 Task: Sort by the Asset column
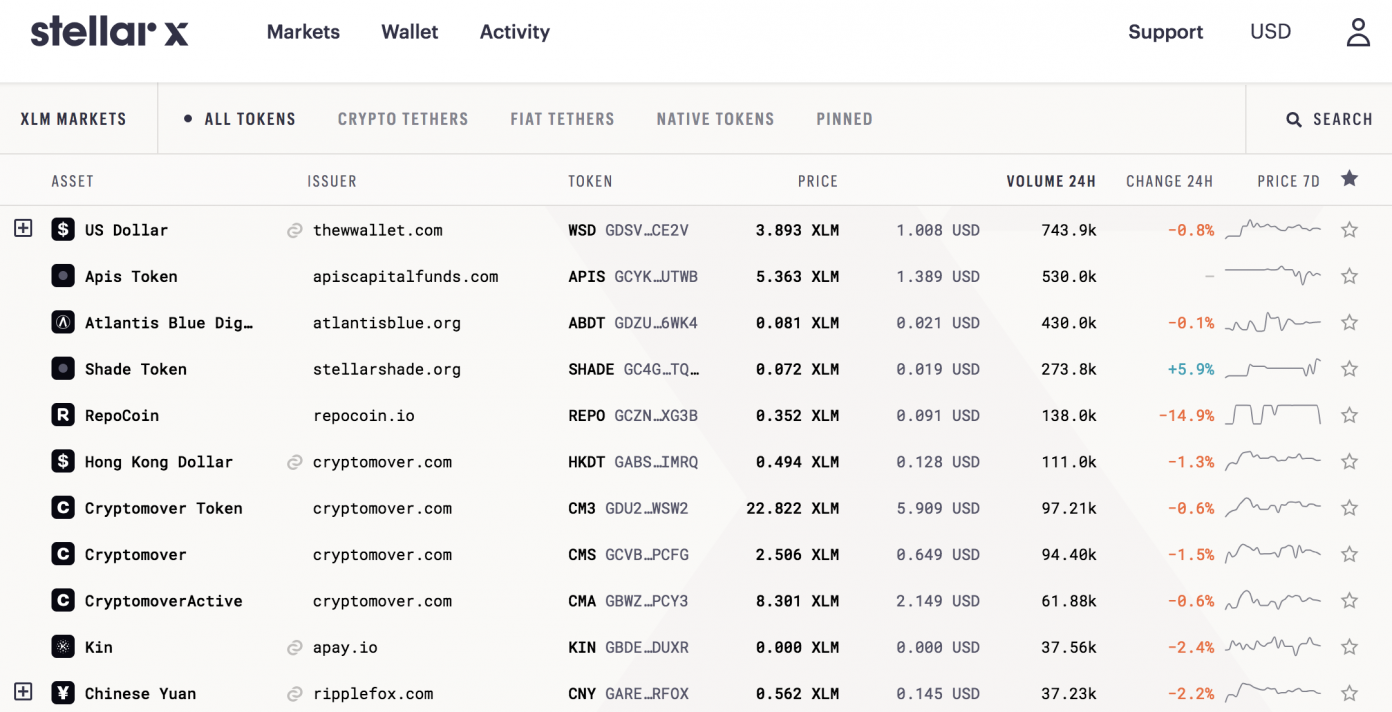pos(72,181)
